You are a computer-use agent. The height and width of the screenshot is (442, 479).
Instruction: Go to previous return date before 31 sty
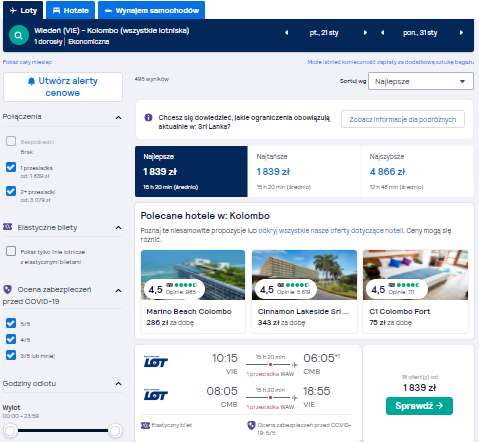click(x=382, y=33)
